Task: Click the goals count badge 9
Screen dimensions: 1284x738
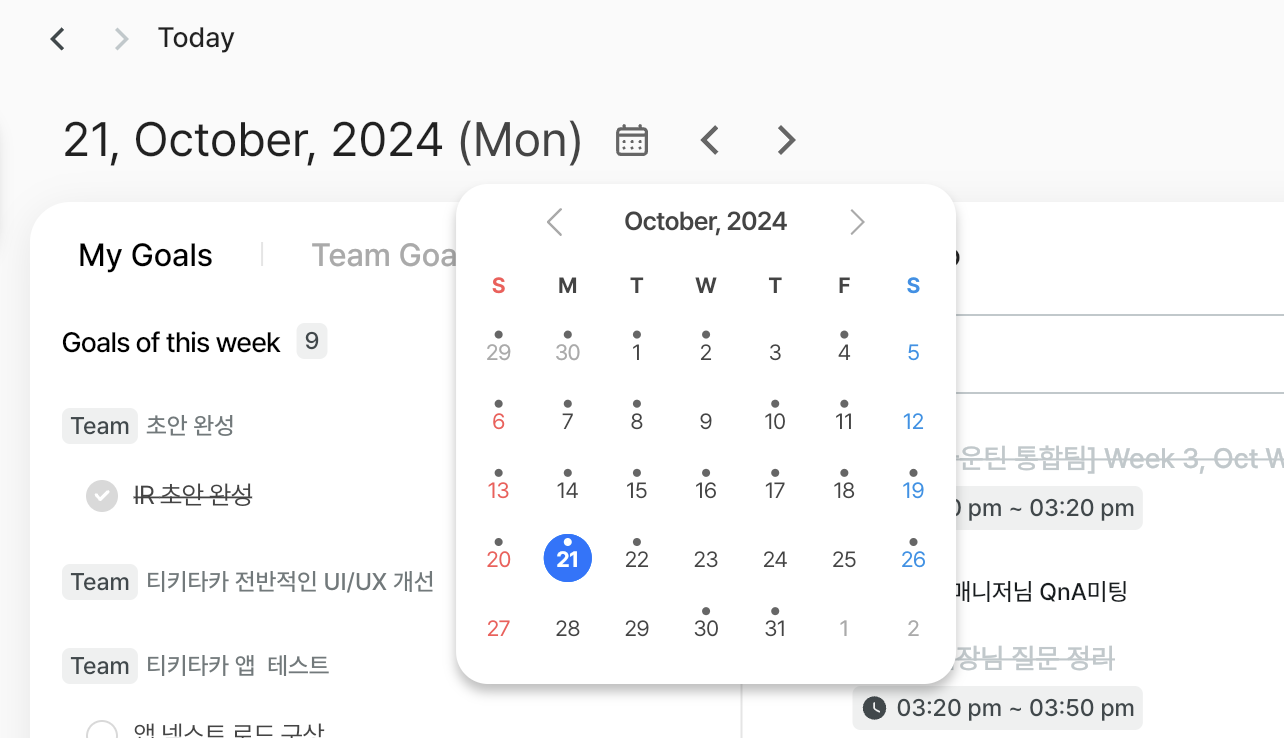Action: (312, 342)
